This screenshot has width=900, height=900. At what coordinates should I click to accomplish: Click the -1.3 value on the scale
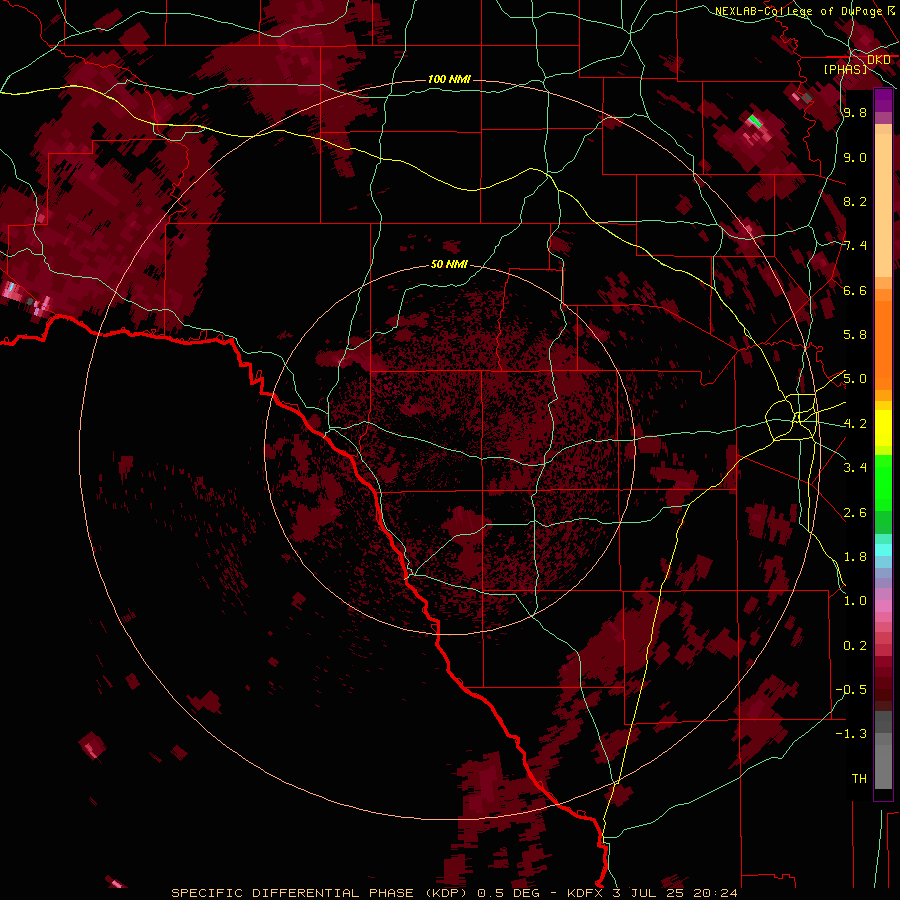(x=851, y=734)
